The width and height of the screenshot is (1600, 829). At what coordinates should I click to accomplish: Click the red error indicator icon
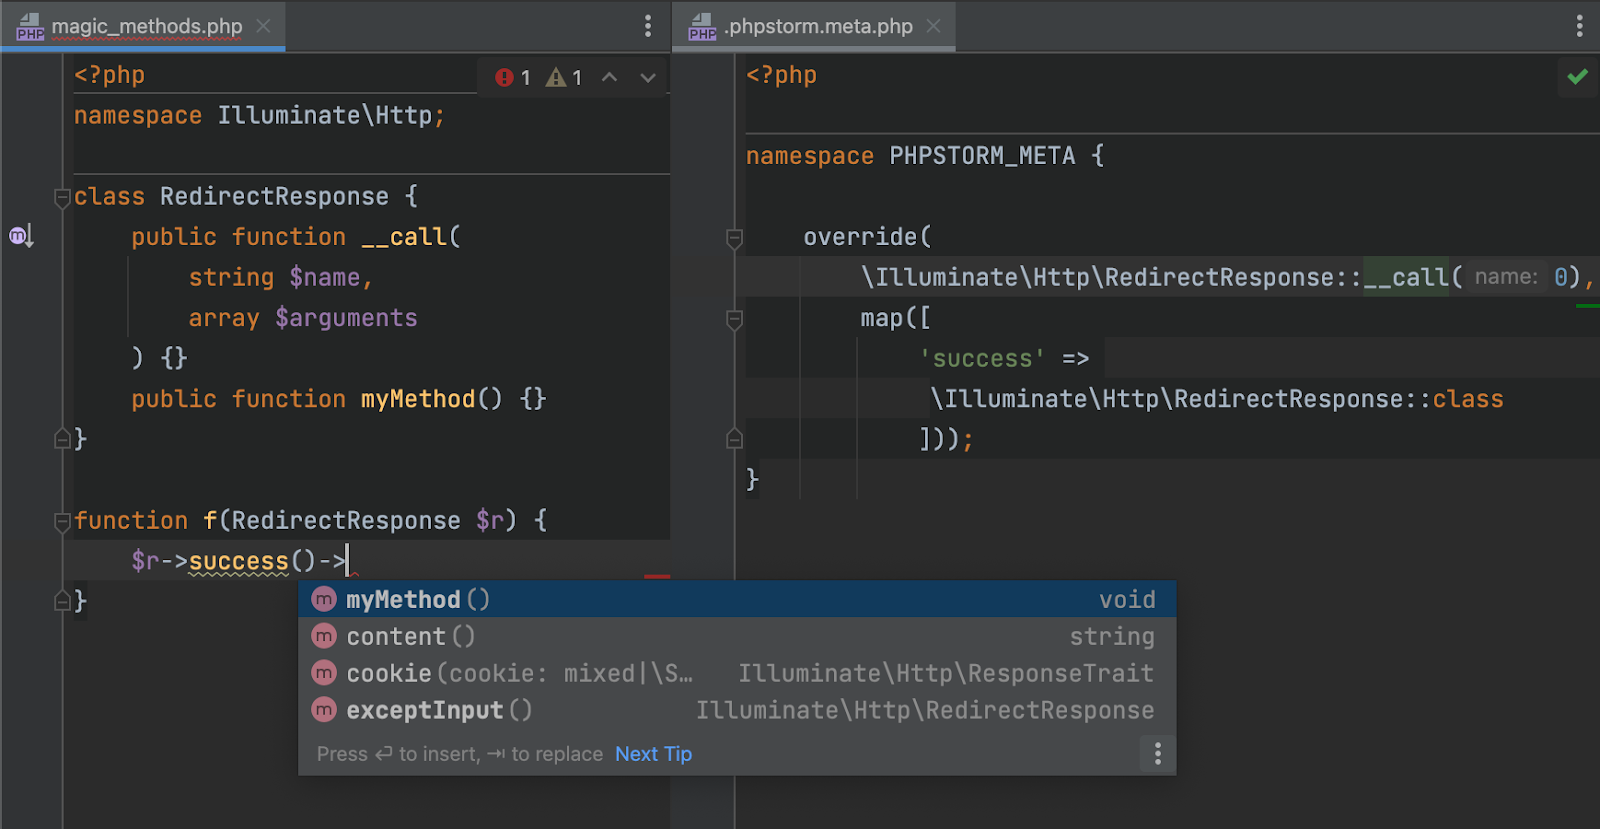tap(504, 77)
